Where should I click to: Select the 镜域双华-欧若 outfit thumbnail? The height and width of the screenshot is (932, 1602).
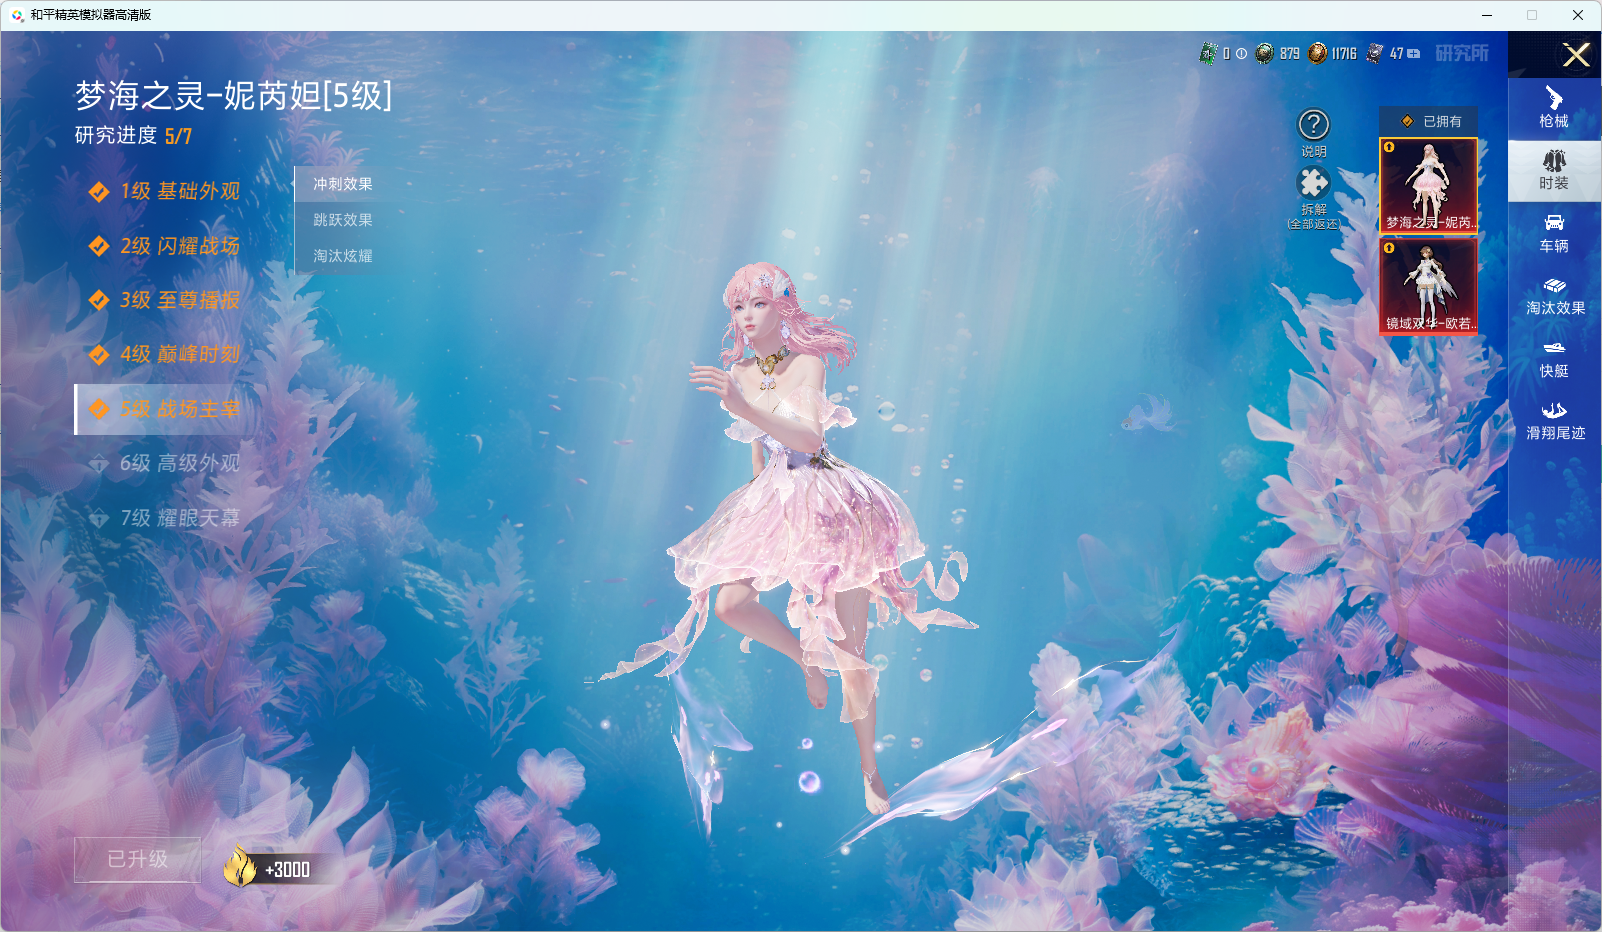[1429, 286]
